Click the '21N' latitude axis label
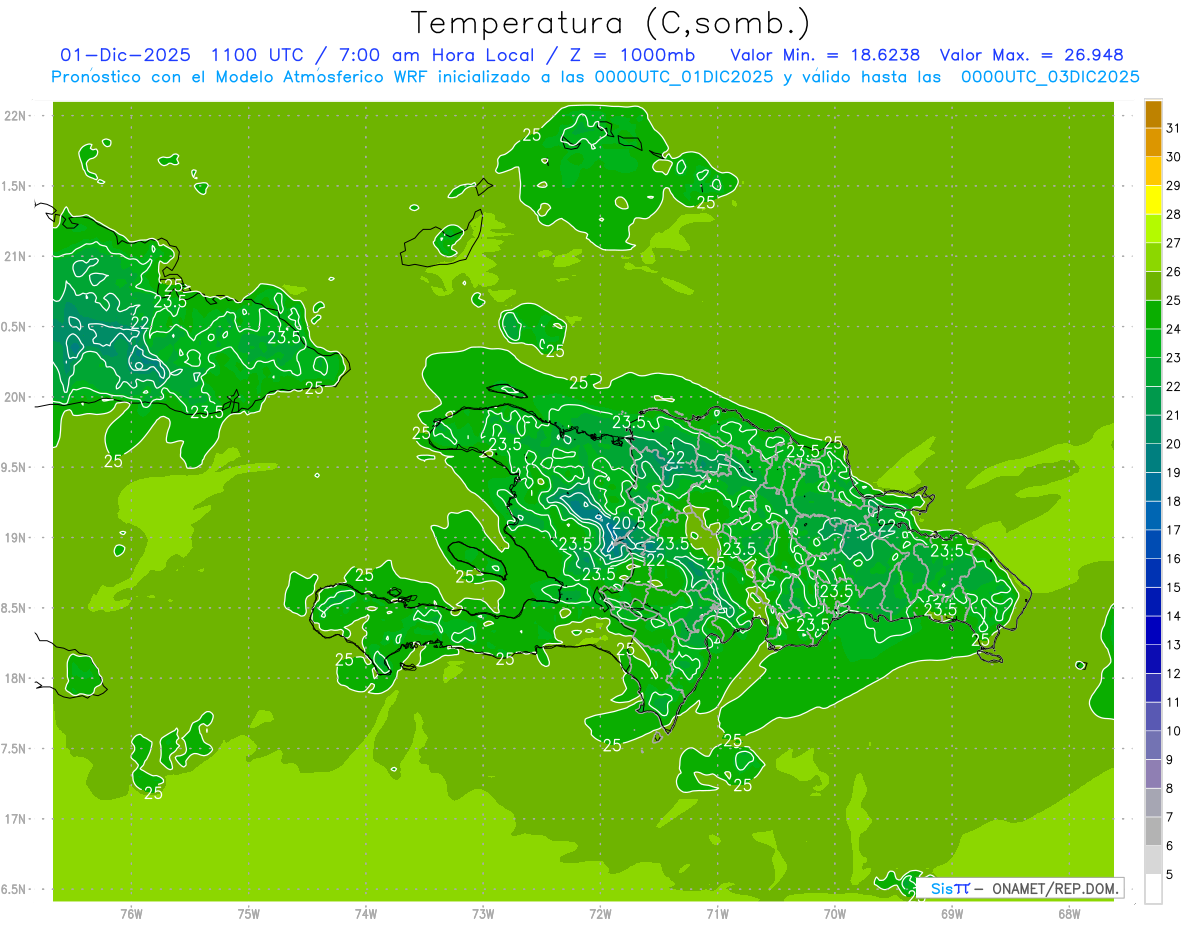This screenshot has width=1200, height=927. [x=16, y=256]
